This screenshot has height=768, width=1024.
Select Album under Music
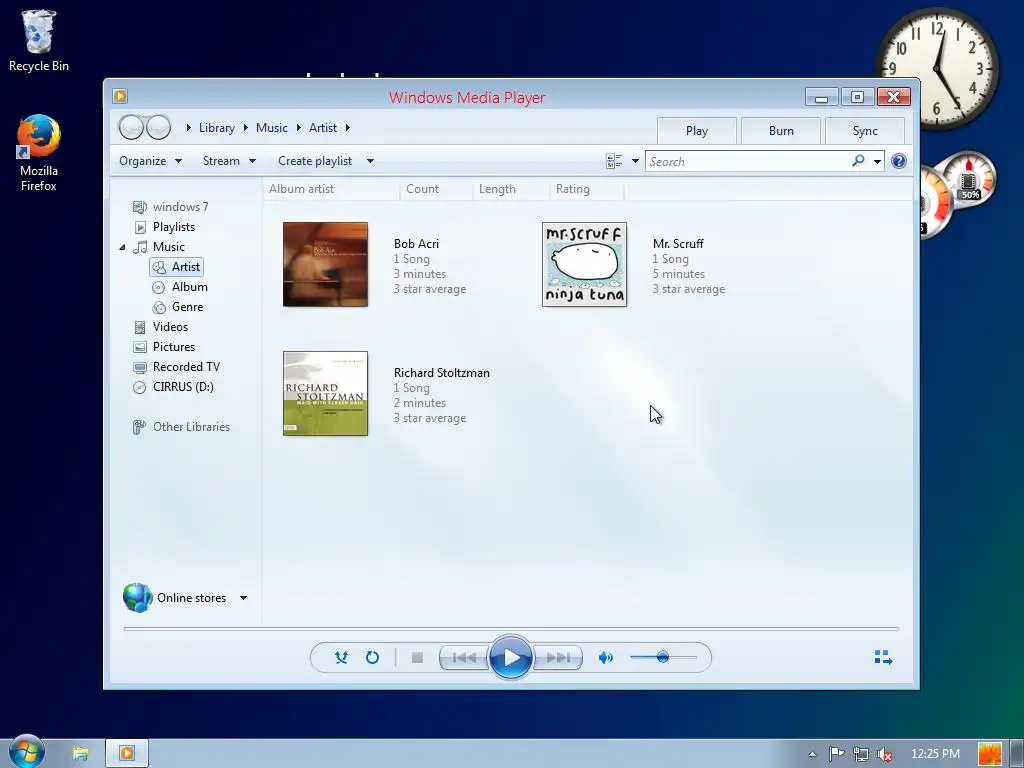point(180,287)
